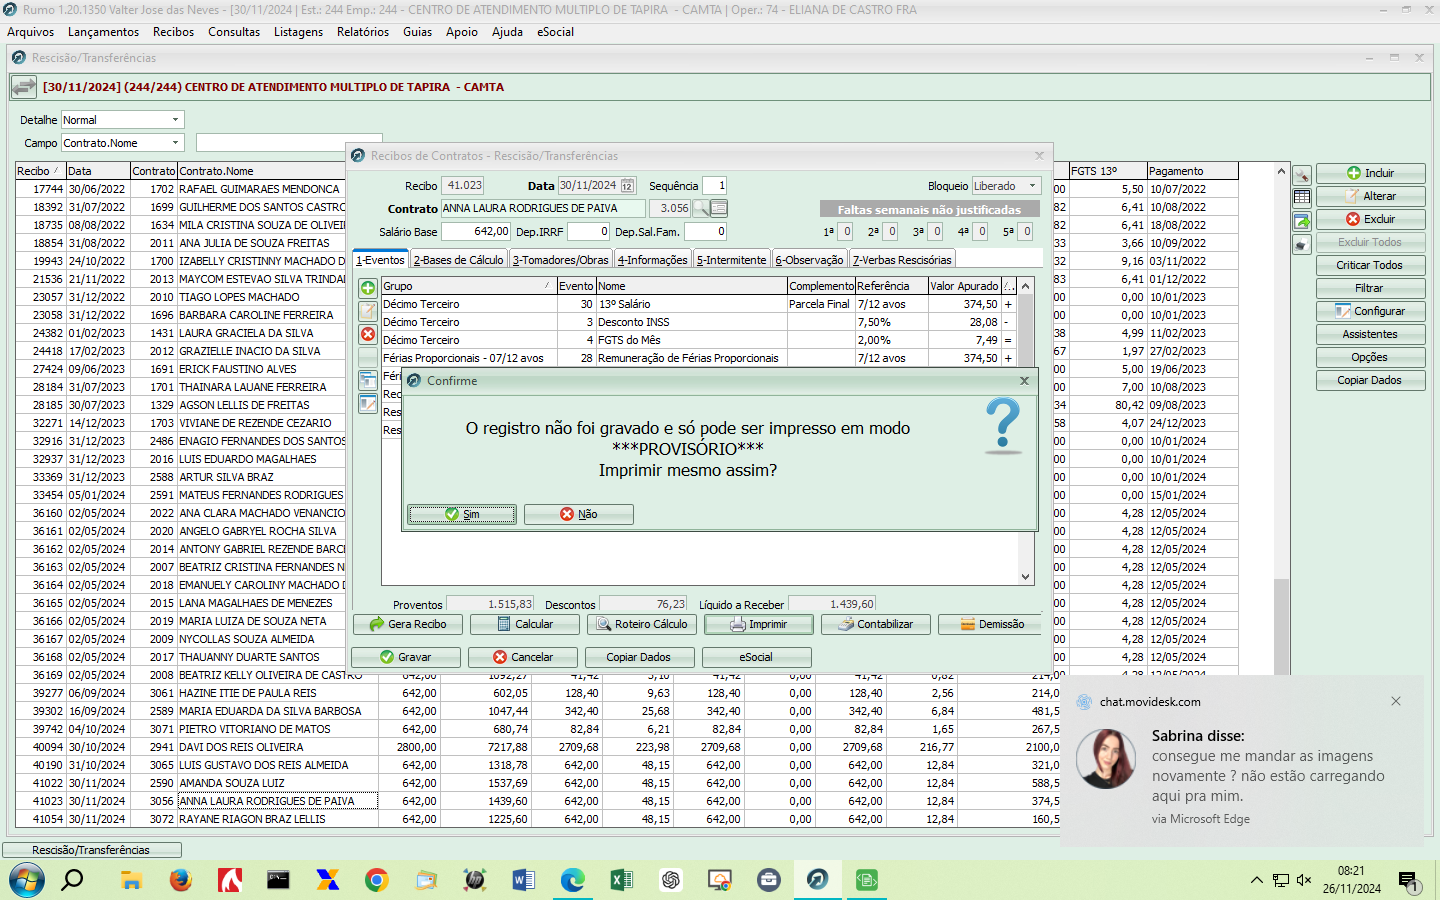1440x900 pixels.
Task: Click the red delete event icon
Action: tap(368, 334)
